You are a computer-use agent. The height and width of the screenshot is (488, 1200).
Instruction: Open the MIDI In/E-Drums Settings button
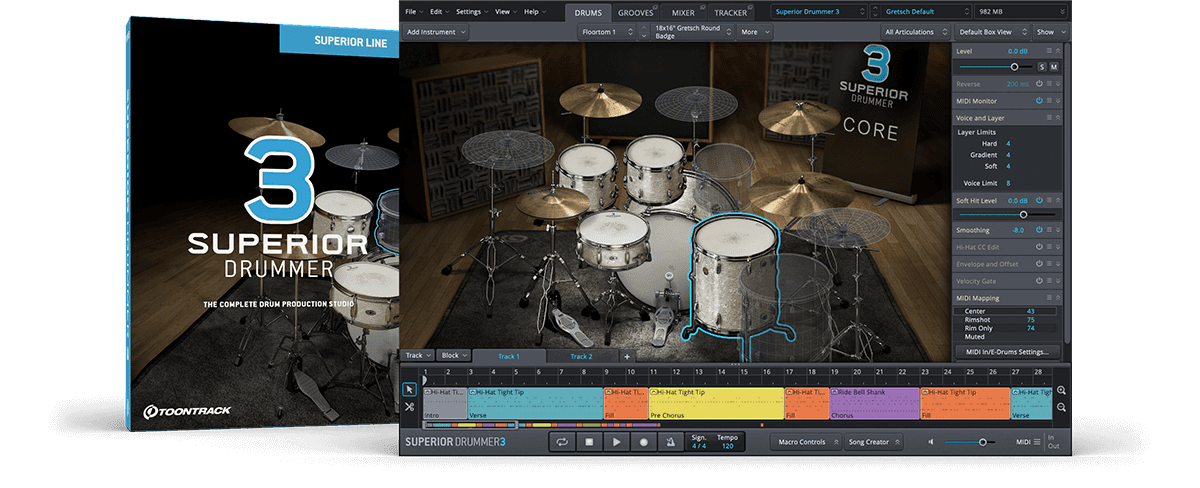pyautogui.click(x=1007, y=352)
